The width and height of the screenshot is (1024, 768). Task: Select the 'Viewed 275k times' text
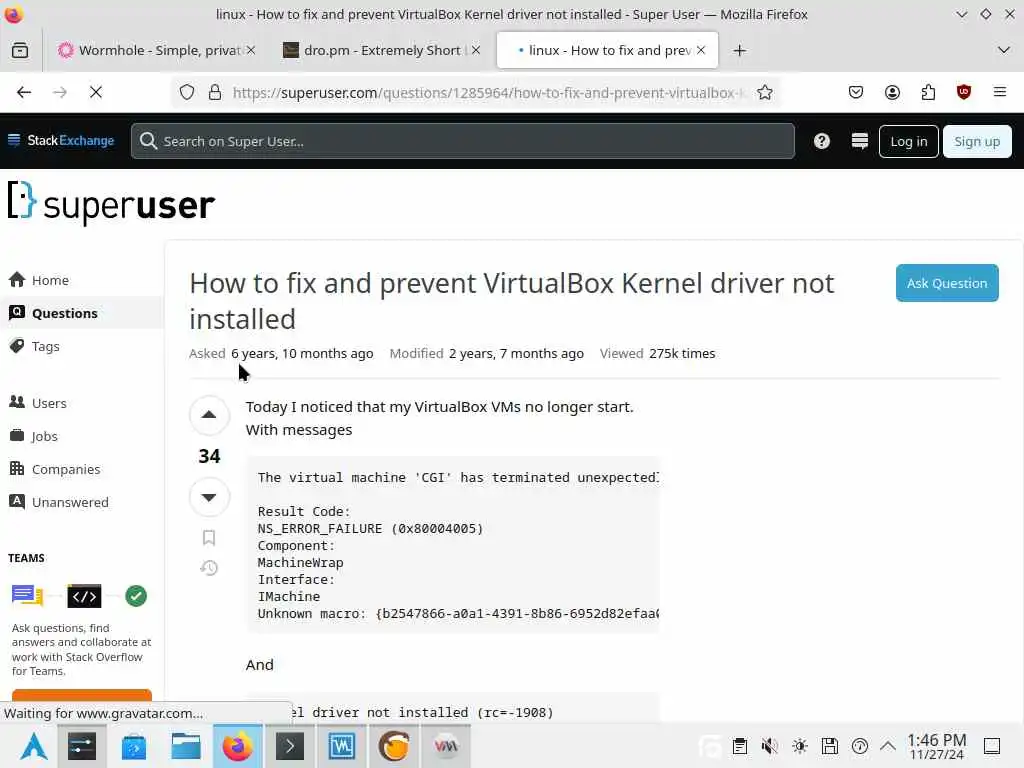click(x=658, y=353)
